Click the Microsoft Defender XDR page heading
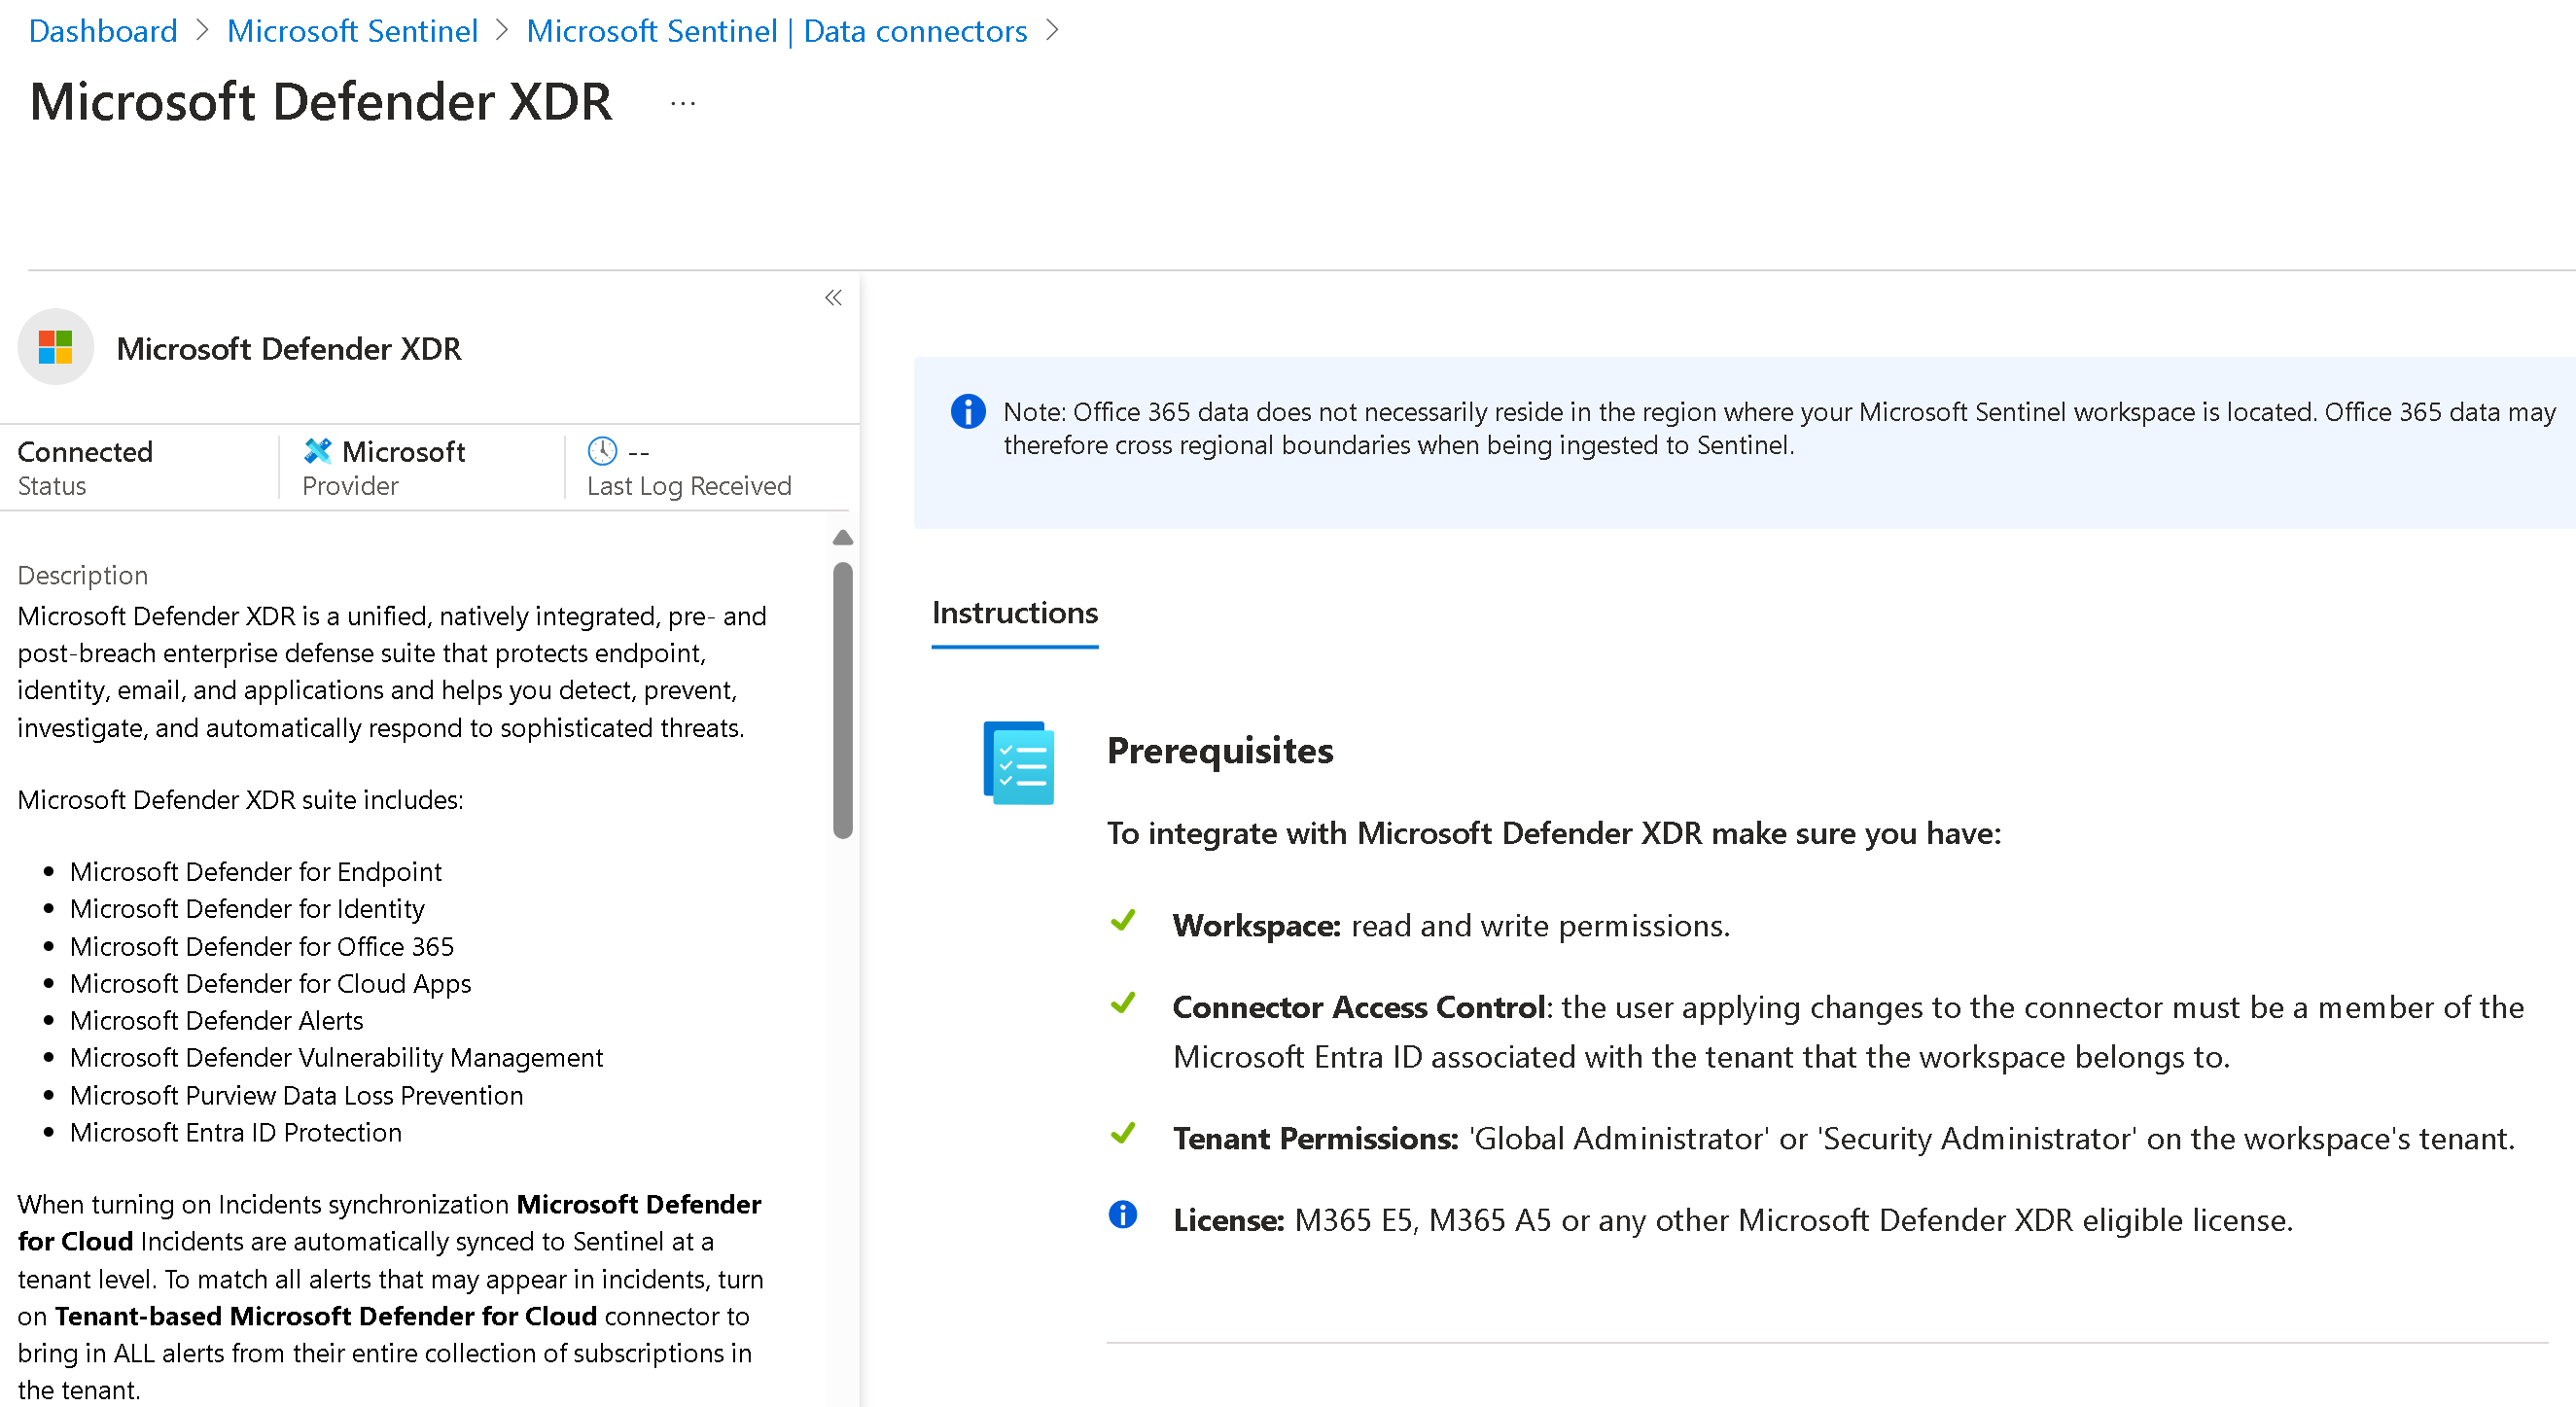This screenshot has height=1407, width=2576. [321, 102]
